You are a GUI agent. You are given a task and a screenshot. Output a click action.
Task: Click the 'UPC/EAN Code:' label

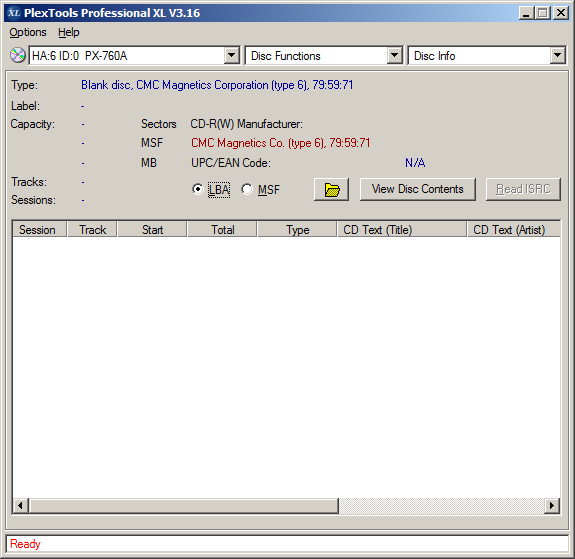[x=231, y=162]
